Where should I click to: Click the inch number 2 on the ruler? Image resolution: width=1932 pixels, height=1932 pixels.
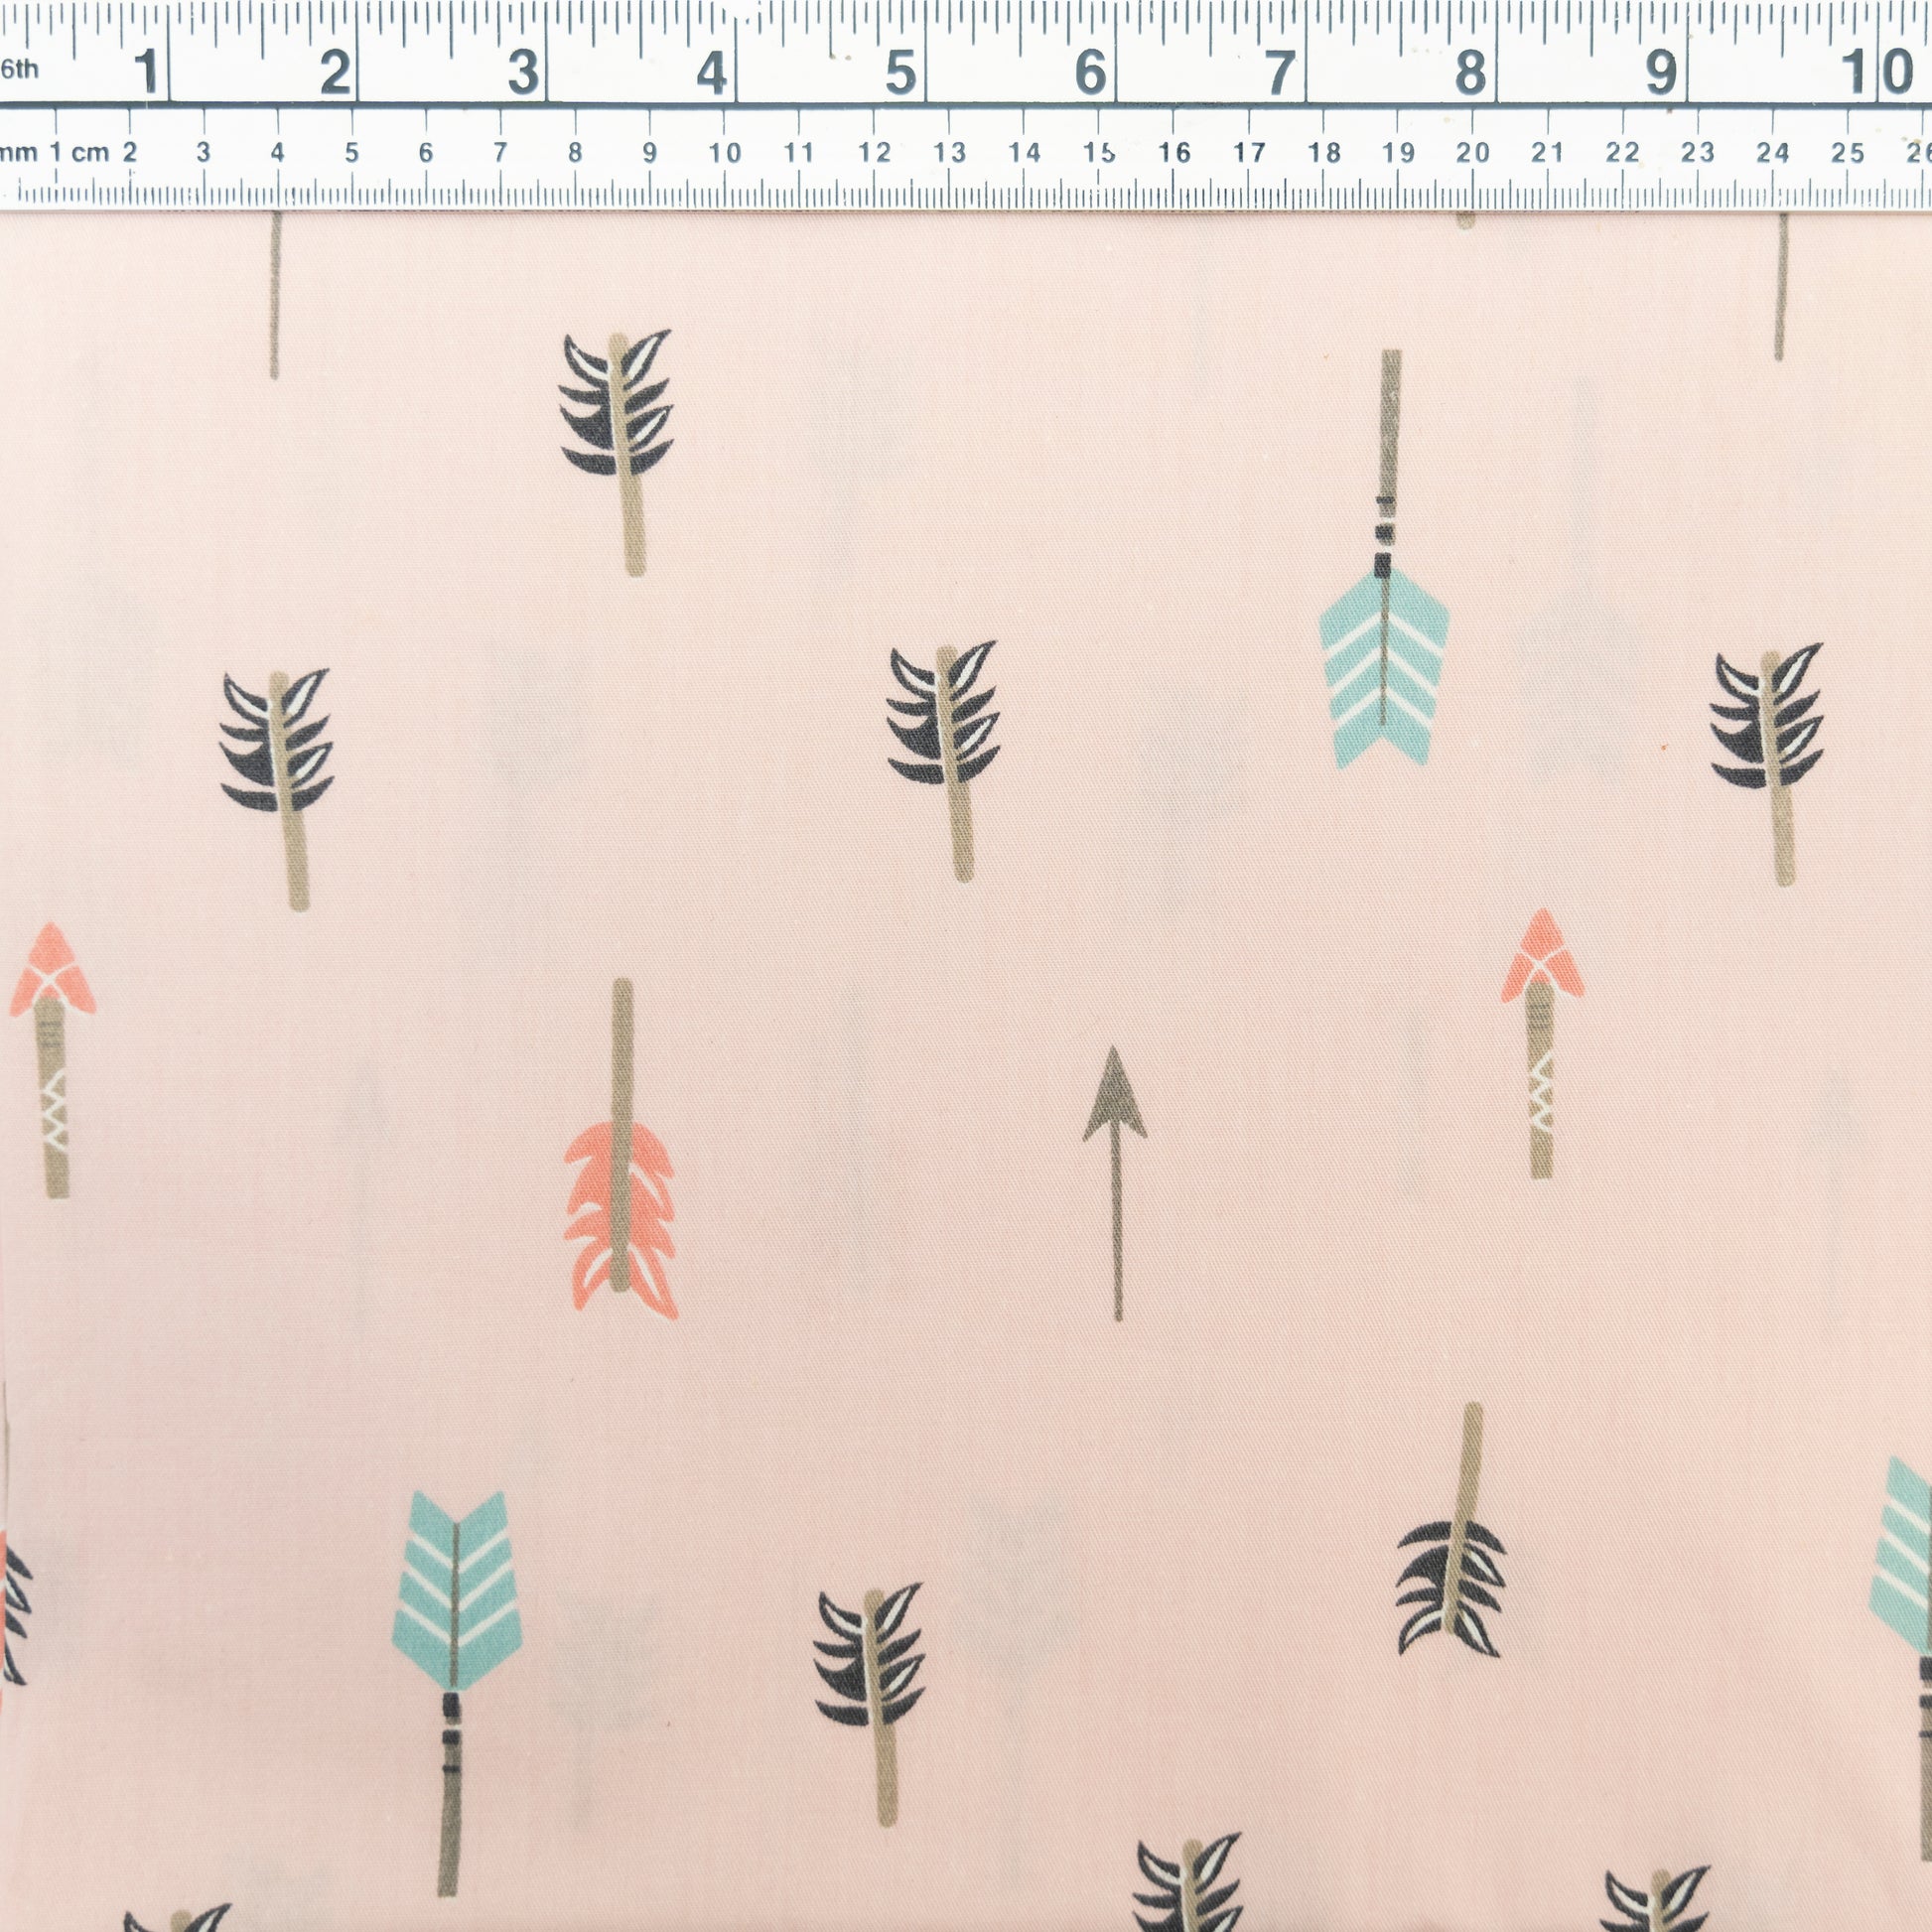coord(335,72)
